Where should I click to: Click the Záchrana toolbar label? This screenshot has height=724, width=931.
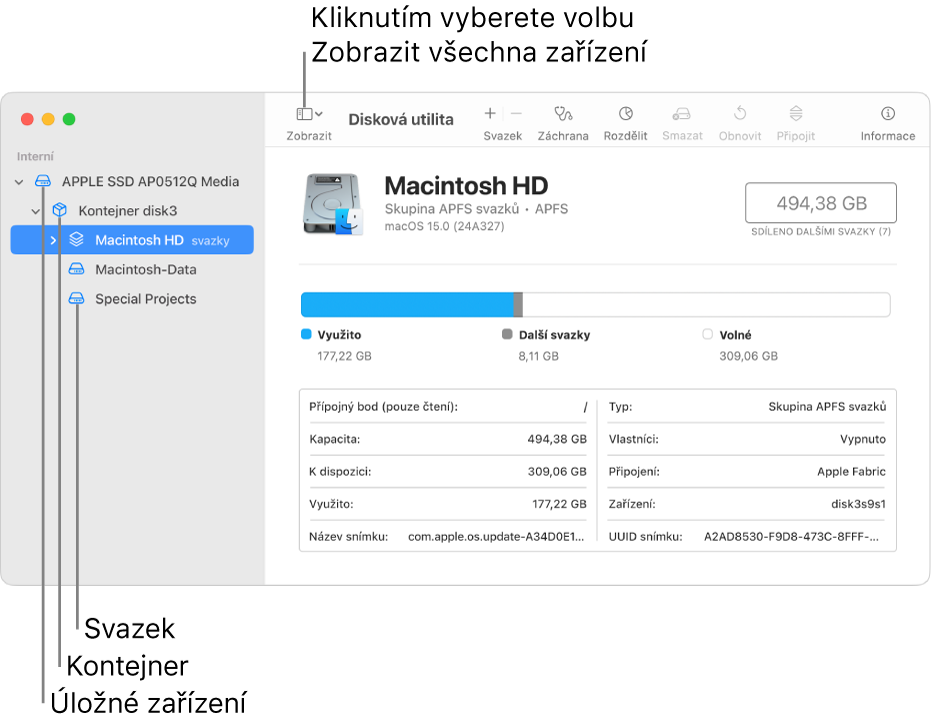pyautogui.click(x=563, y=136)
